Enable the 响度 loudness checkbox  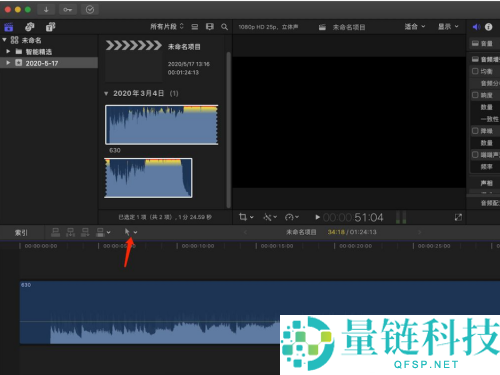(x=475, y=95)
